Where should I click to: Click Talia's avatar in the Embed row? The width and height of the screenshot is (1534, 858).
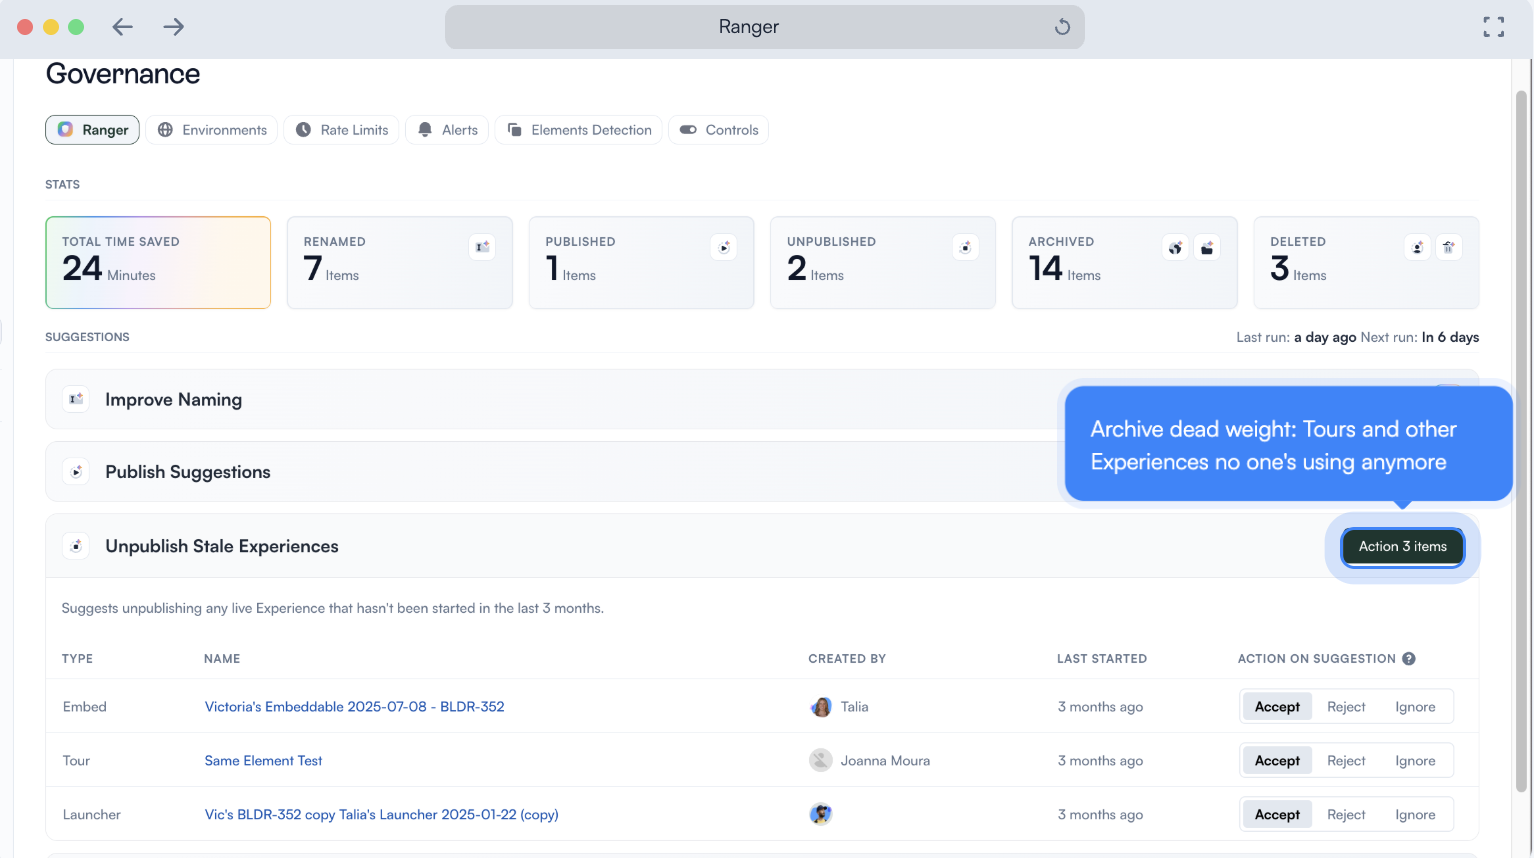pos(821,707)
